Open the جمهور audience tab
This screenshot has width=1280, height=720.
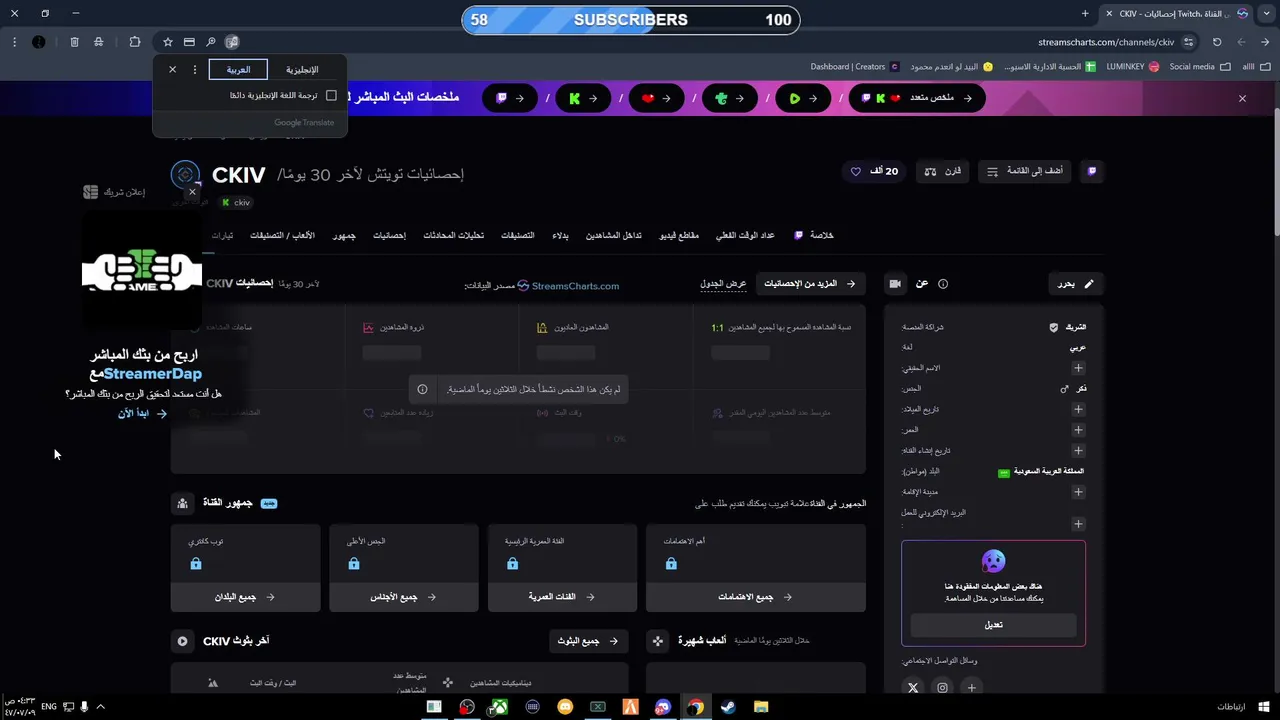pyautogui.click(x=344, y=235)
